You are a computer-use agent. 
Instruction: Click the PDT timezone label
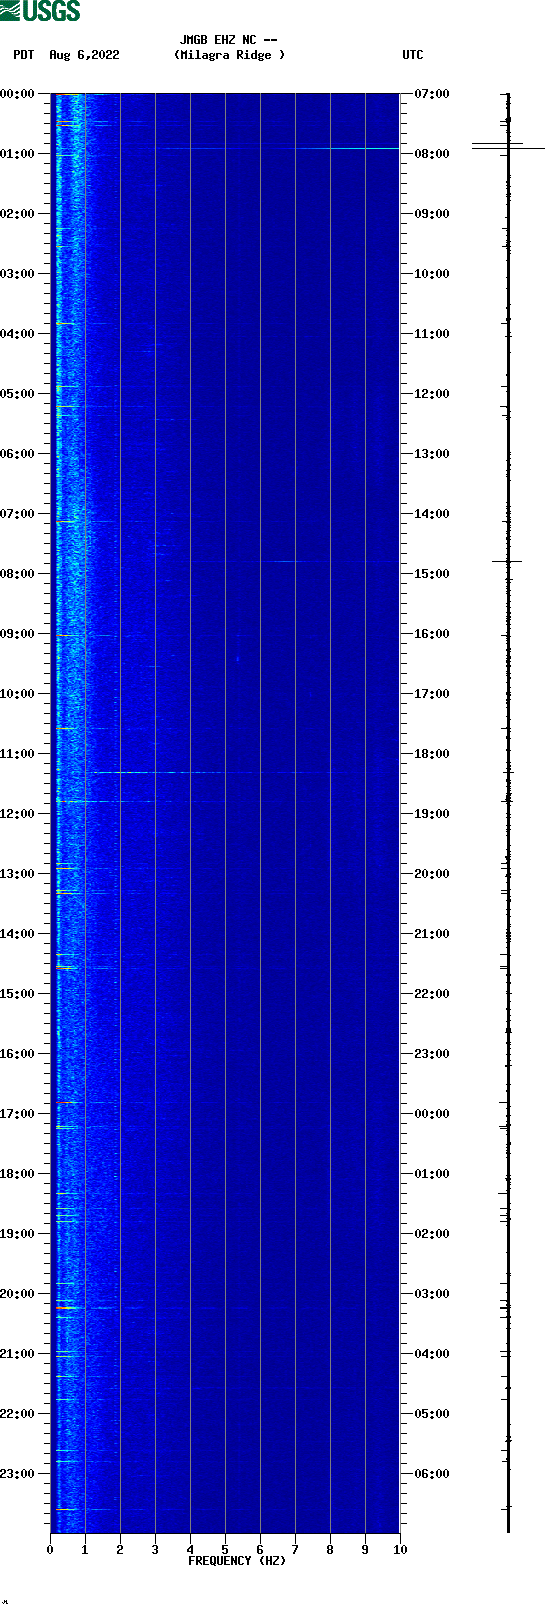pos(23,55)
